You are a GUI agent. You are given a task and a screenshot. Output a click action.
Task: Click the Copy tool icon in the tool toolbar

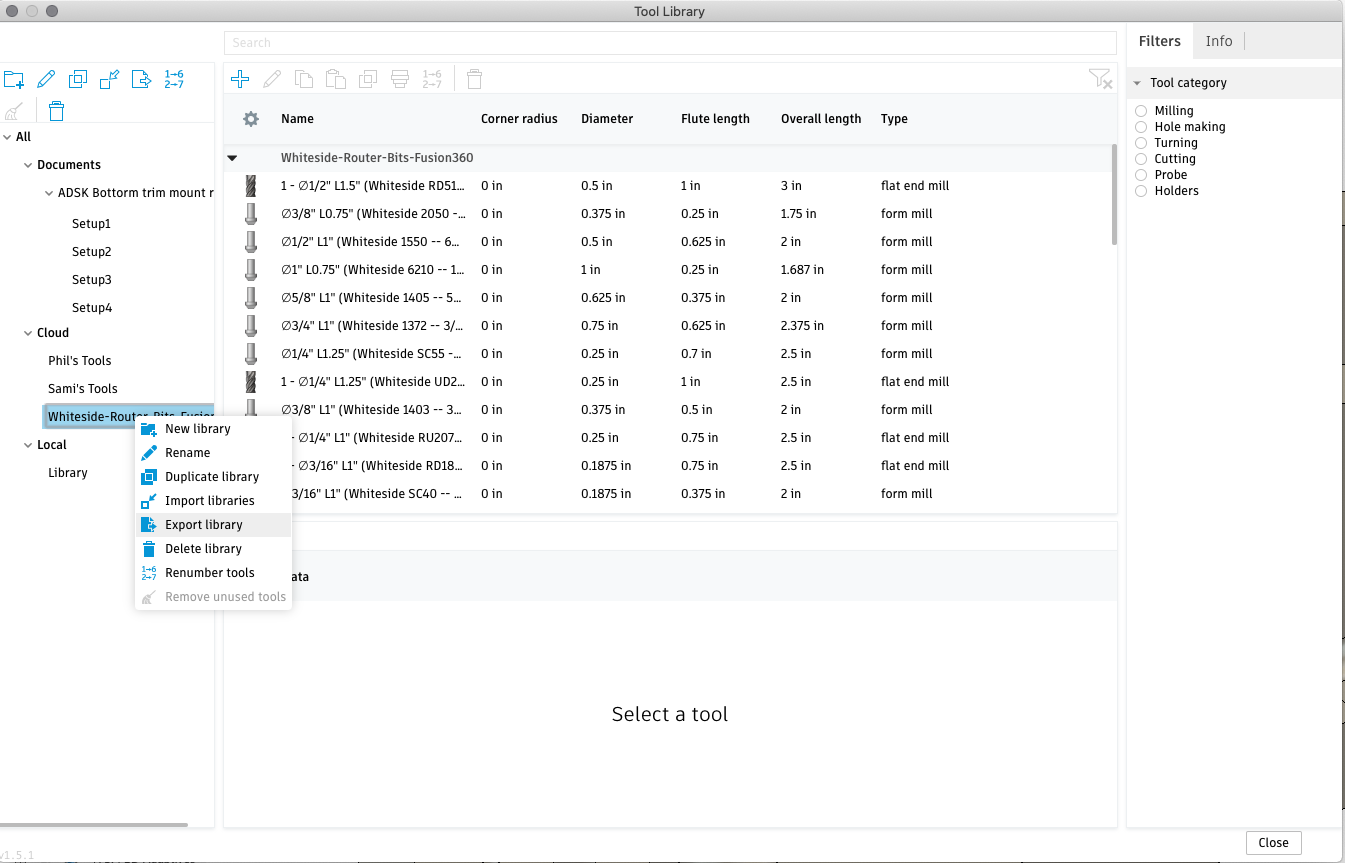point(304,78)
